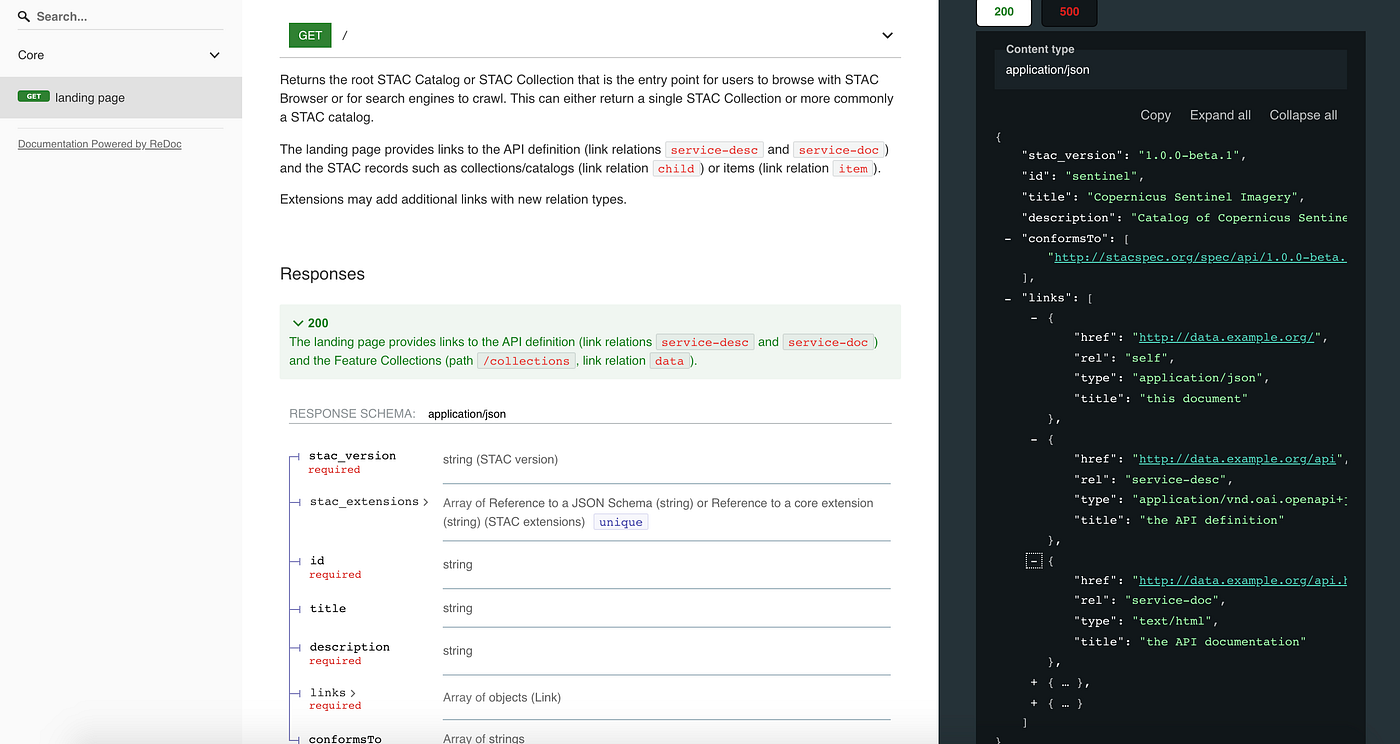Click the string (STAC version) type text
The width and height of the screenshot is (1400, 744).
[x=500, y=459]
